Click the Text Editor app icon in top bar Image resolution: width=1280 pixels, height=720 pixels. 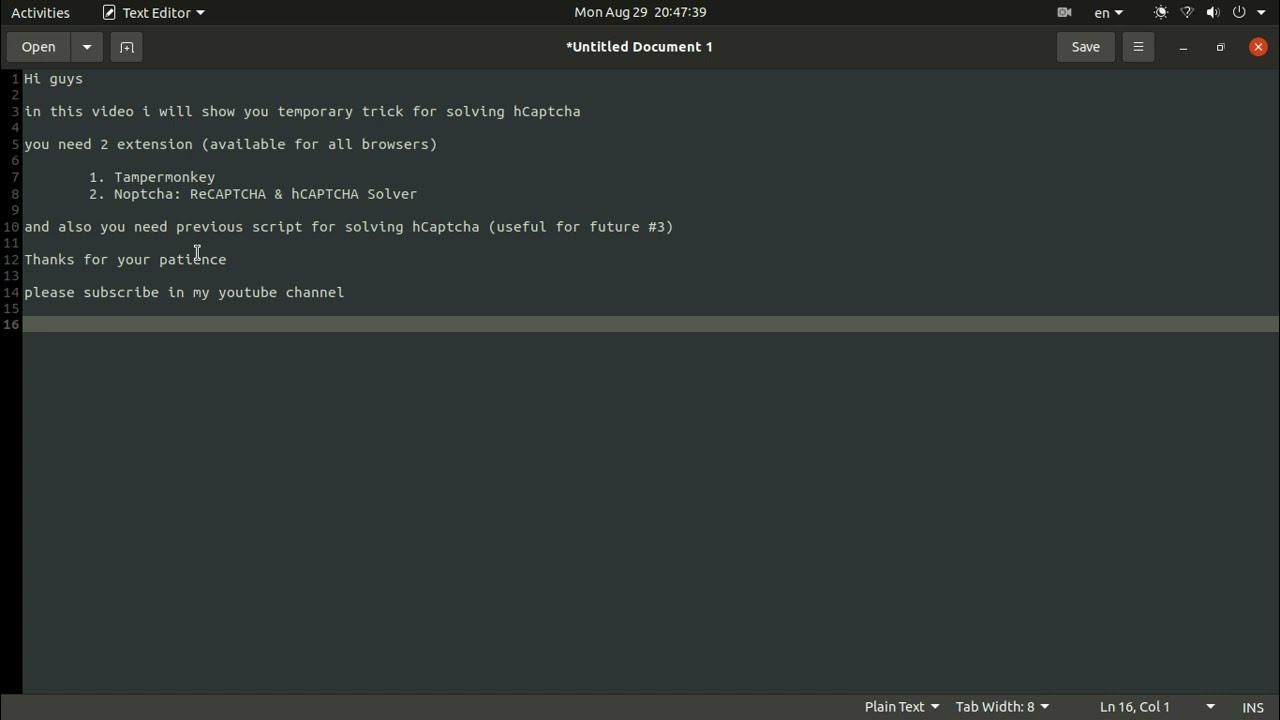109,13
